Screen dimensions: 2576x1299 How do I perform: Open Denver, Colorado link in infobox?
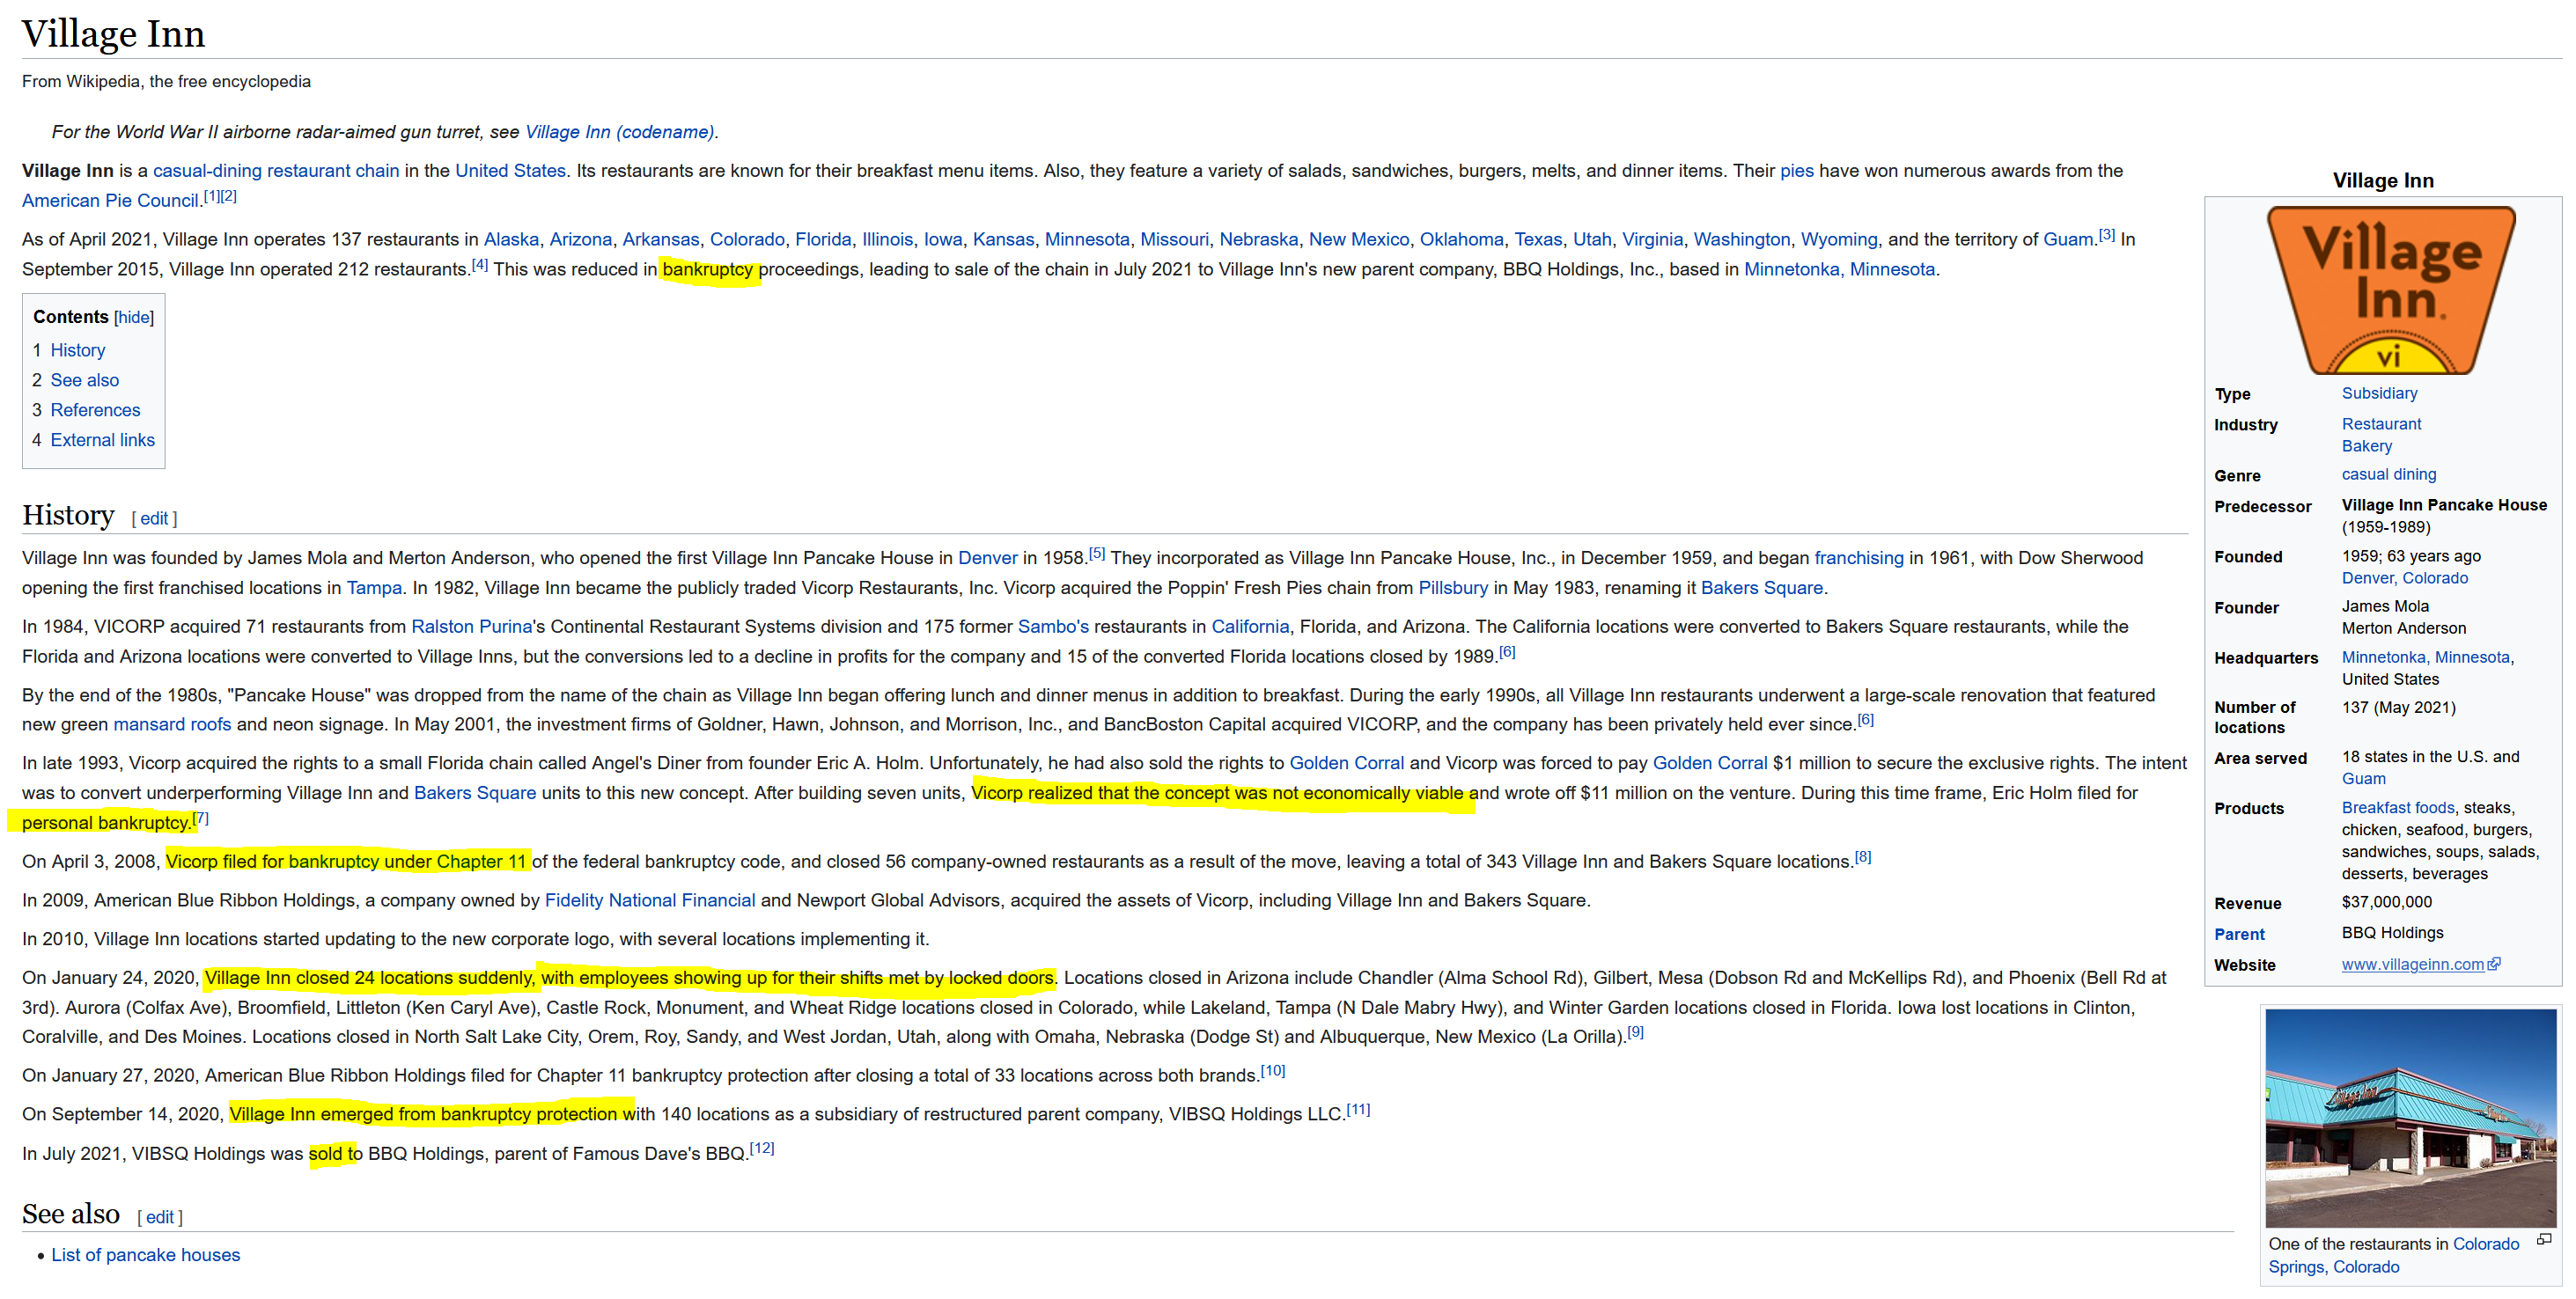(2404, 578)
